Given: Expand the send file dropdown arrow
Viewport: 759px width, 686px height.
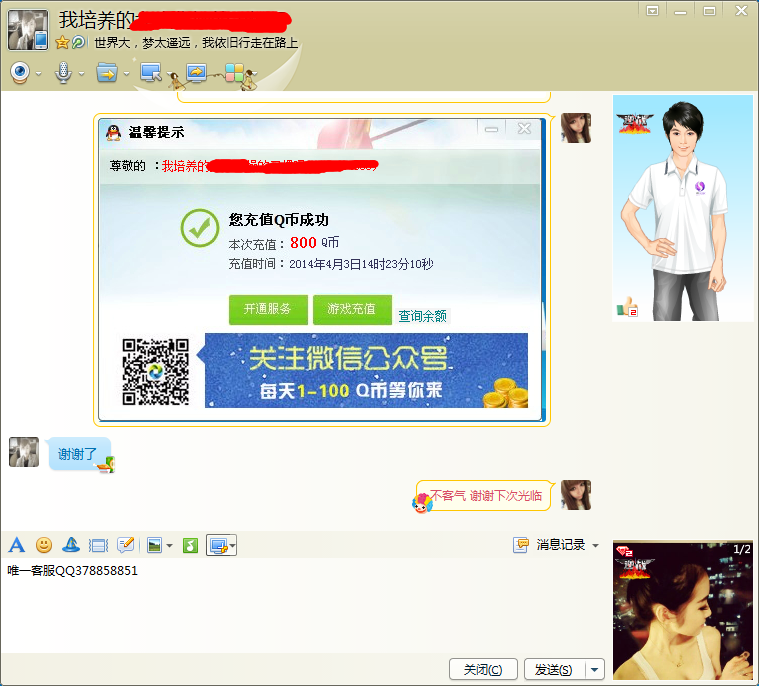Looking at the screenshot, I should click(x=126, y=74).
